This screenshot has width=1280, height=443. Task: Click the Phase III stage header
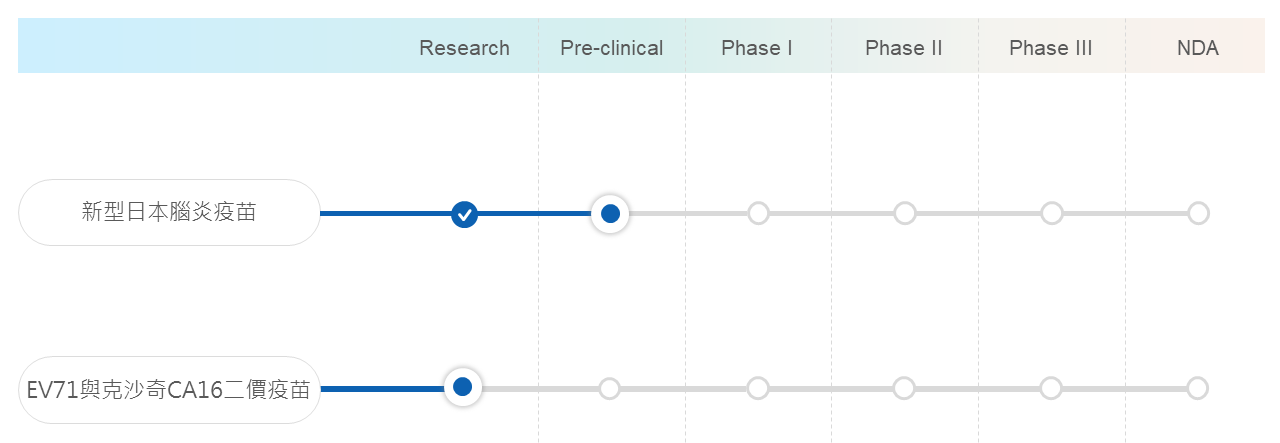1051,48
